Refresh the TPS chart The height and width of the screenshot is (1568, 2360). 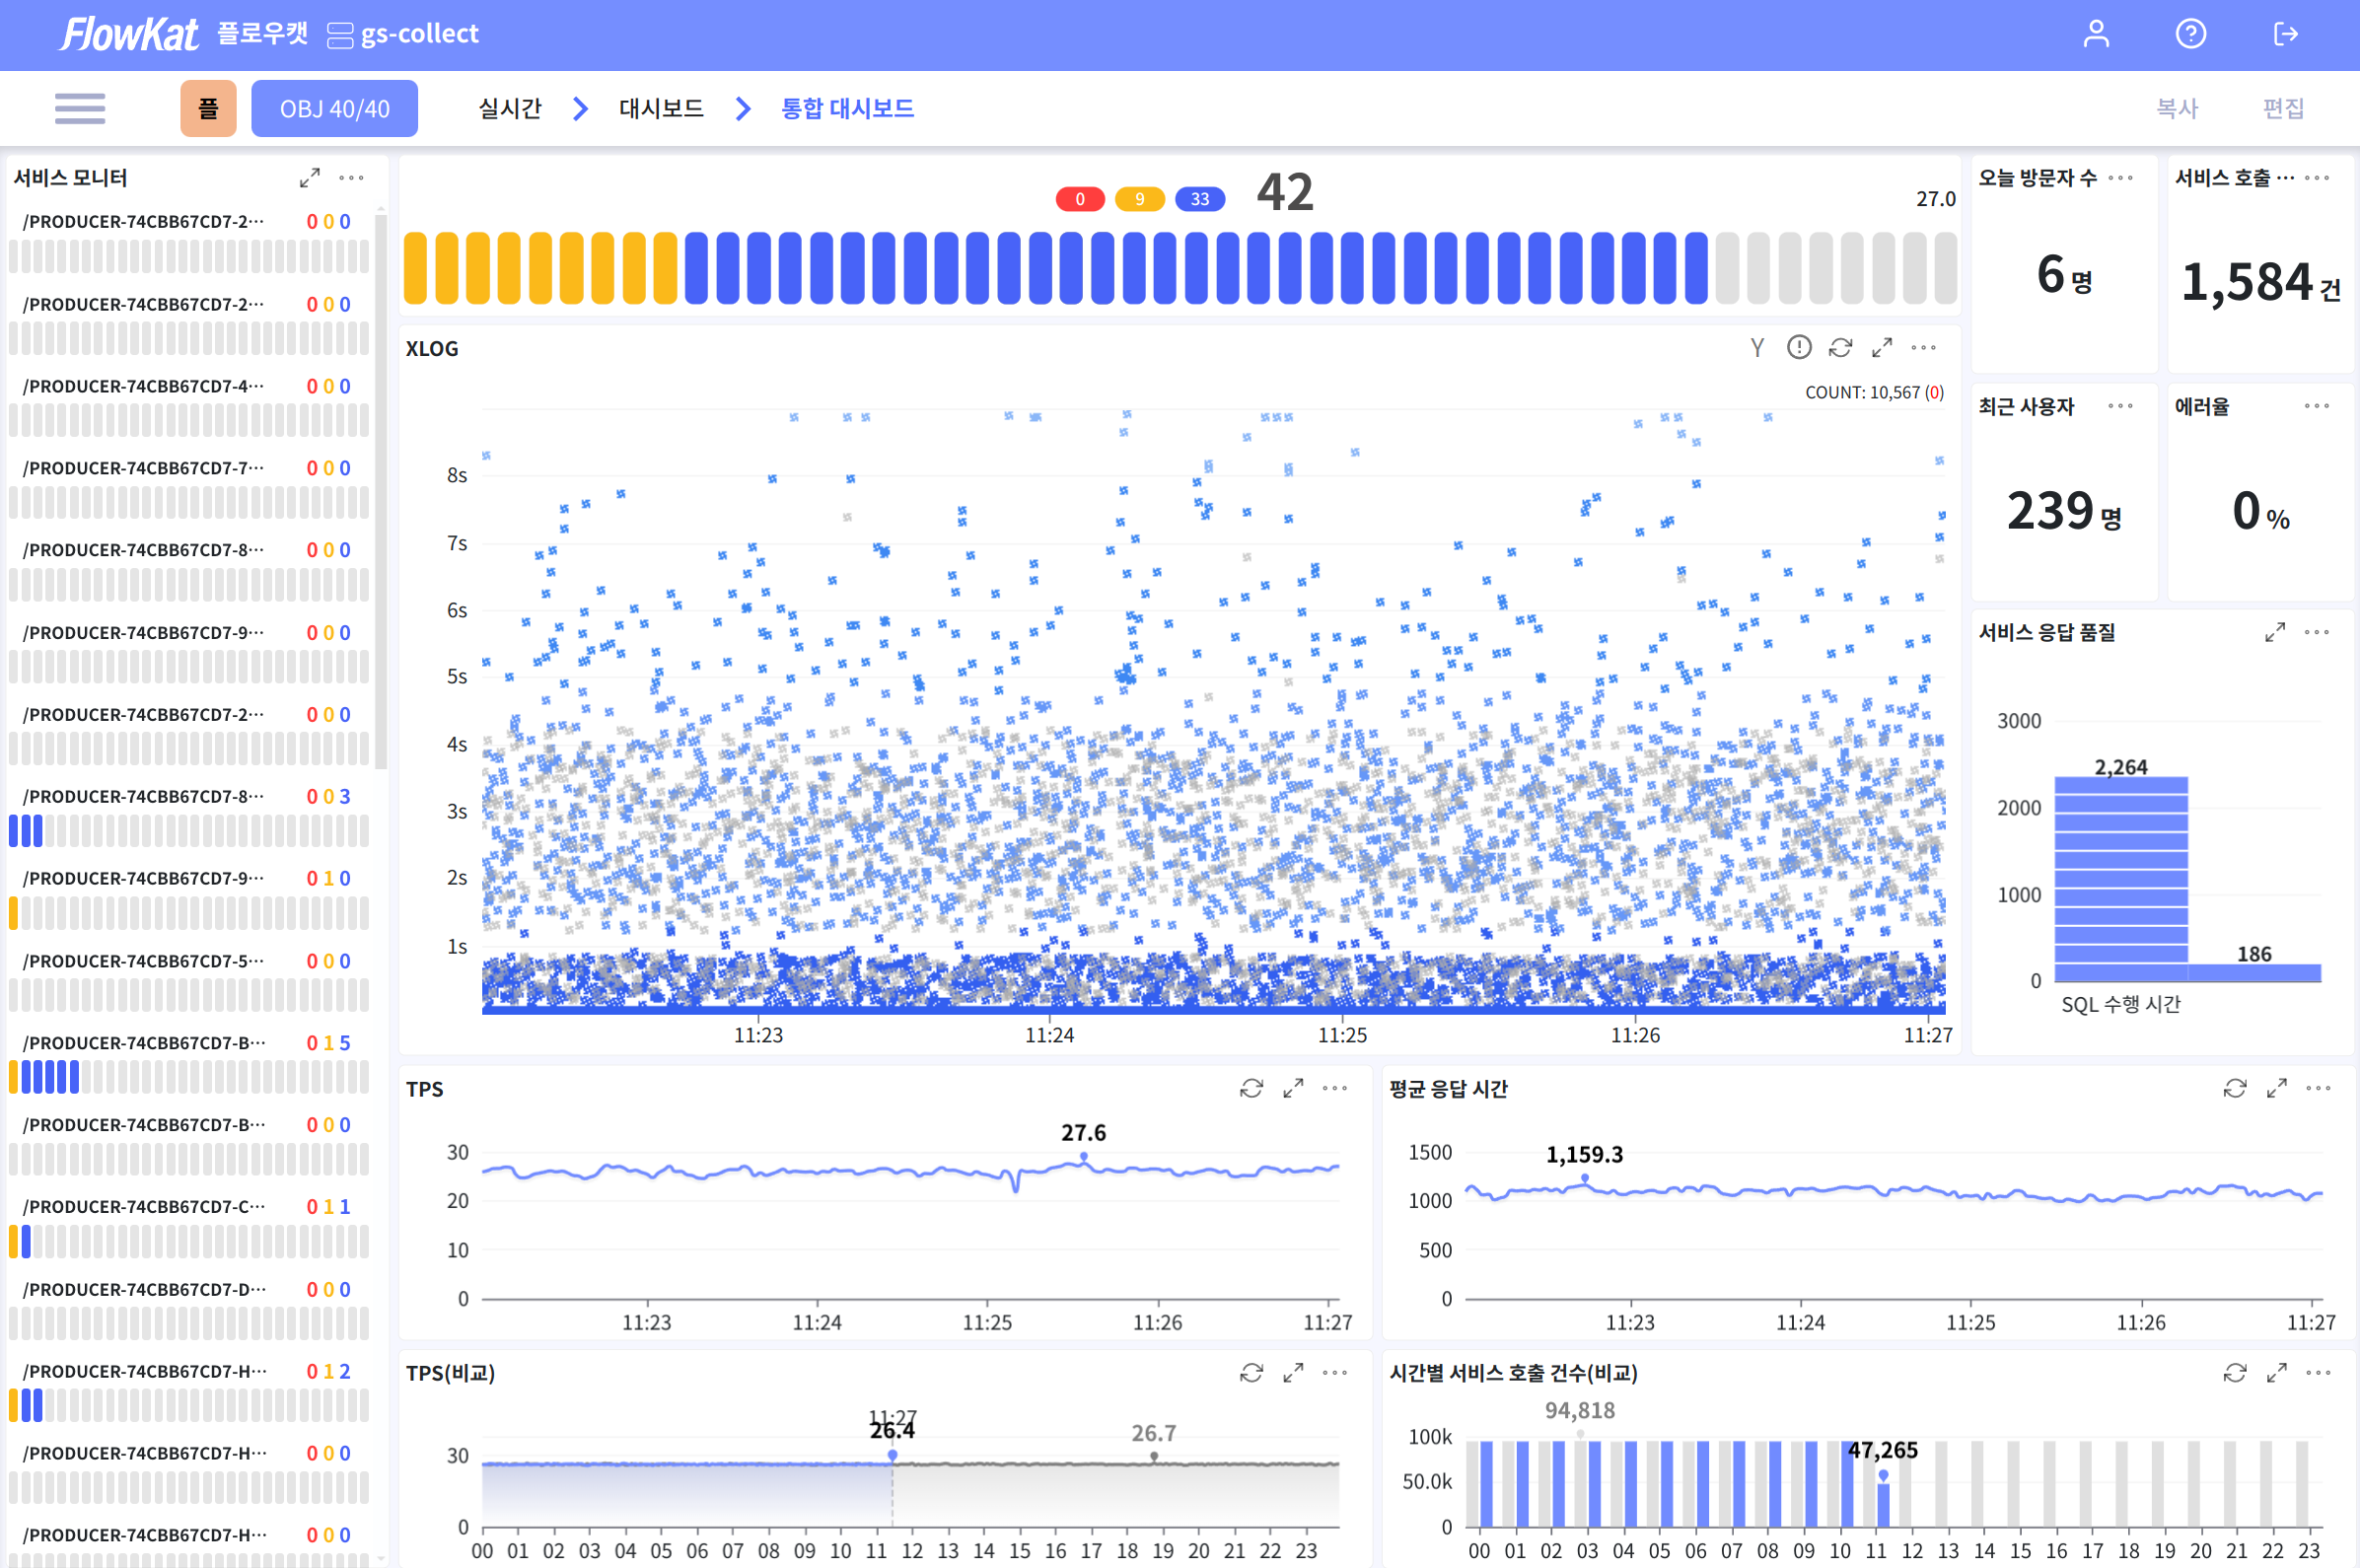pyautogui.click(x=1251, y=1088)
